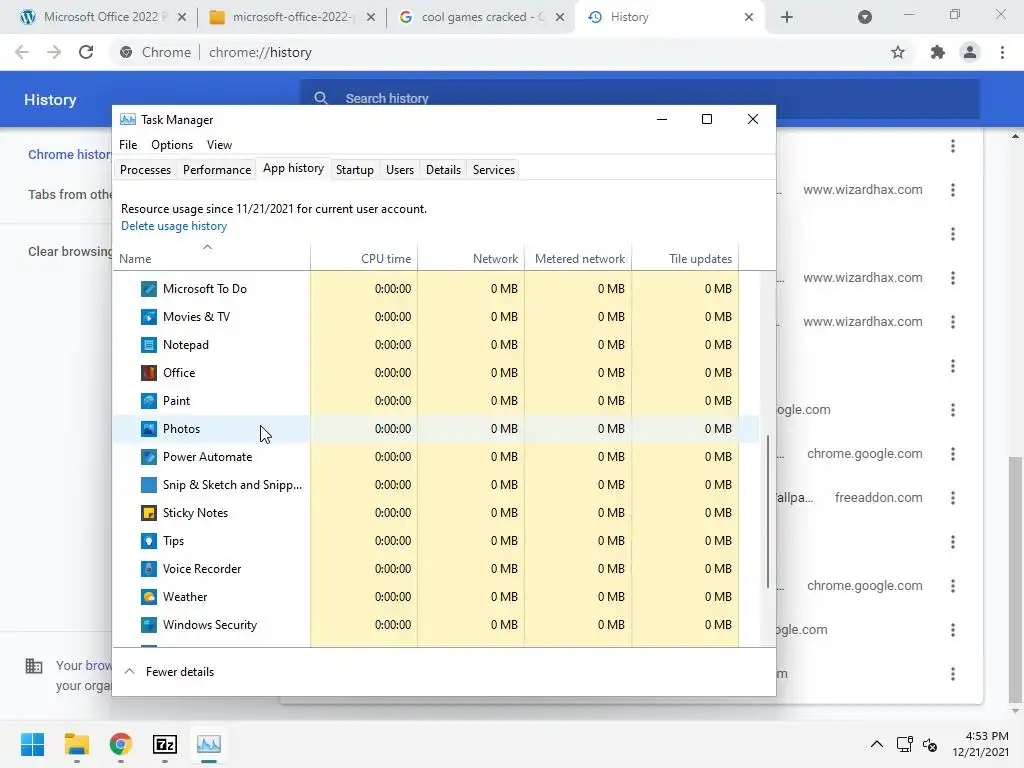Screen dimensions: 1024x768
Task: Sort by Name column header
Action: point(212,259)
